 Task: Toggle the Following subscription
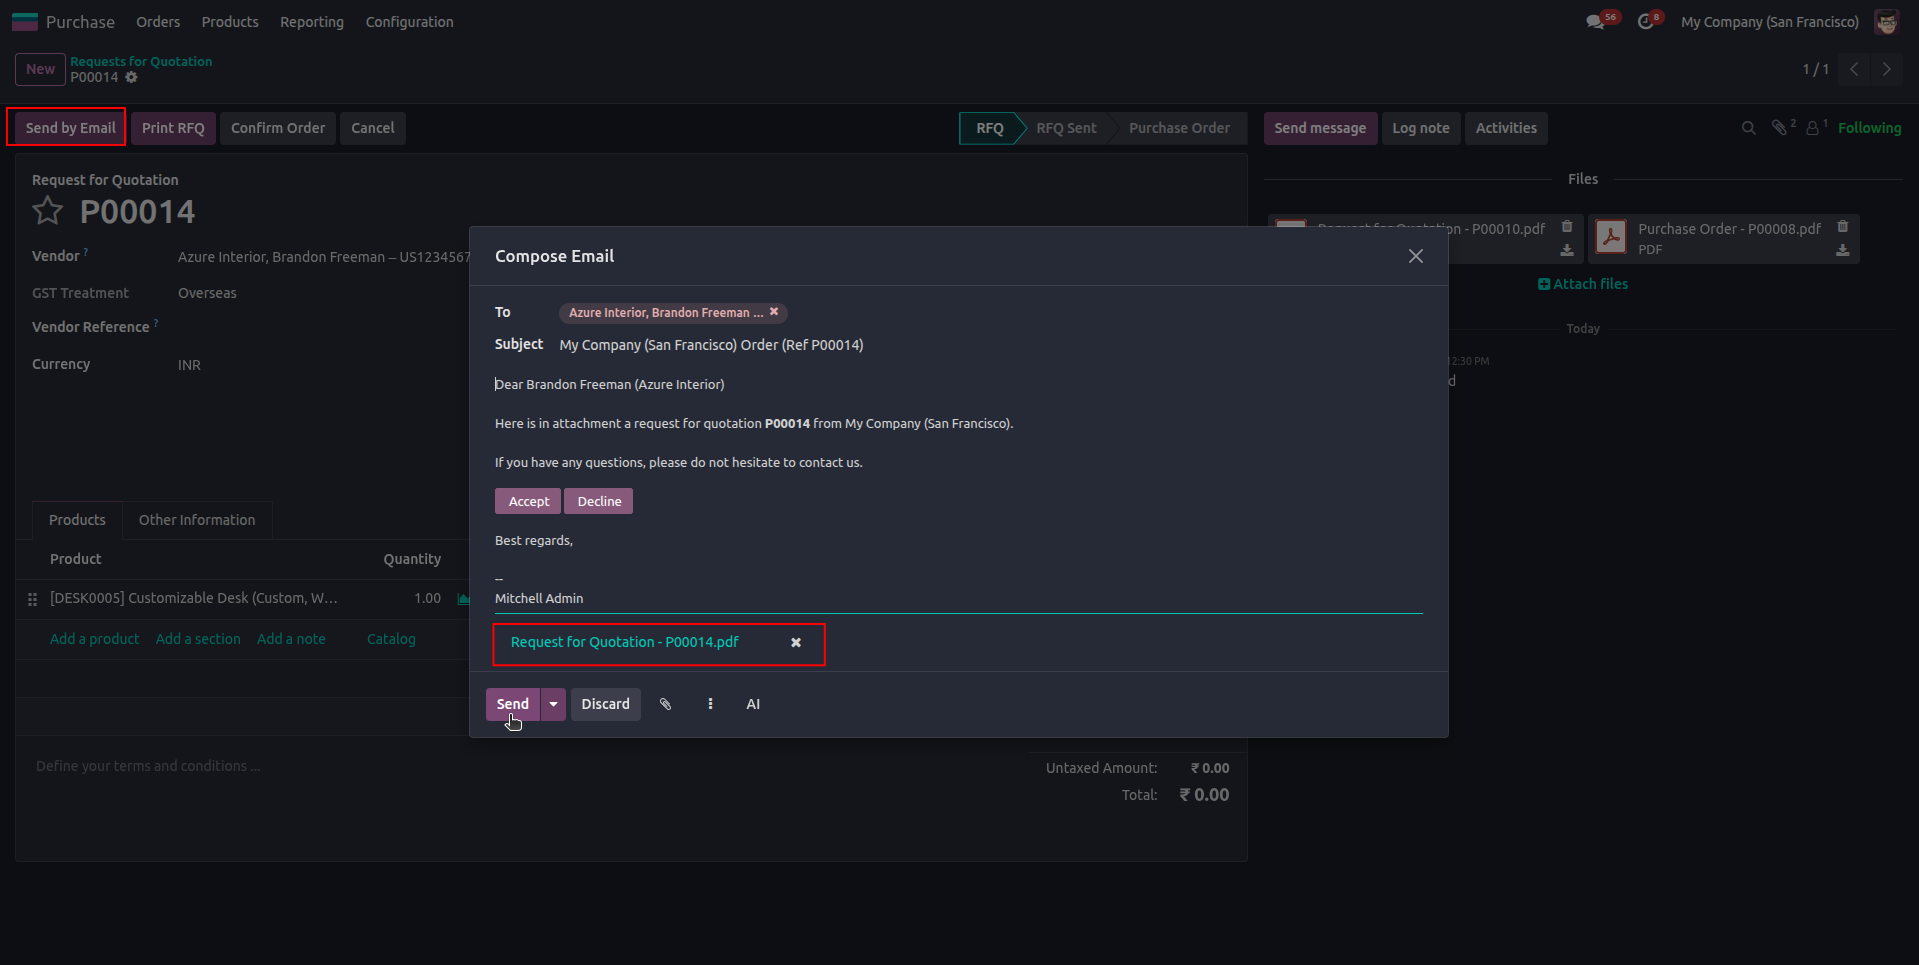(x=1869, y=128)
